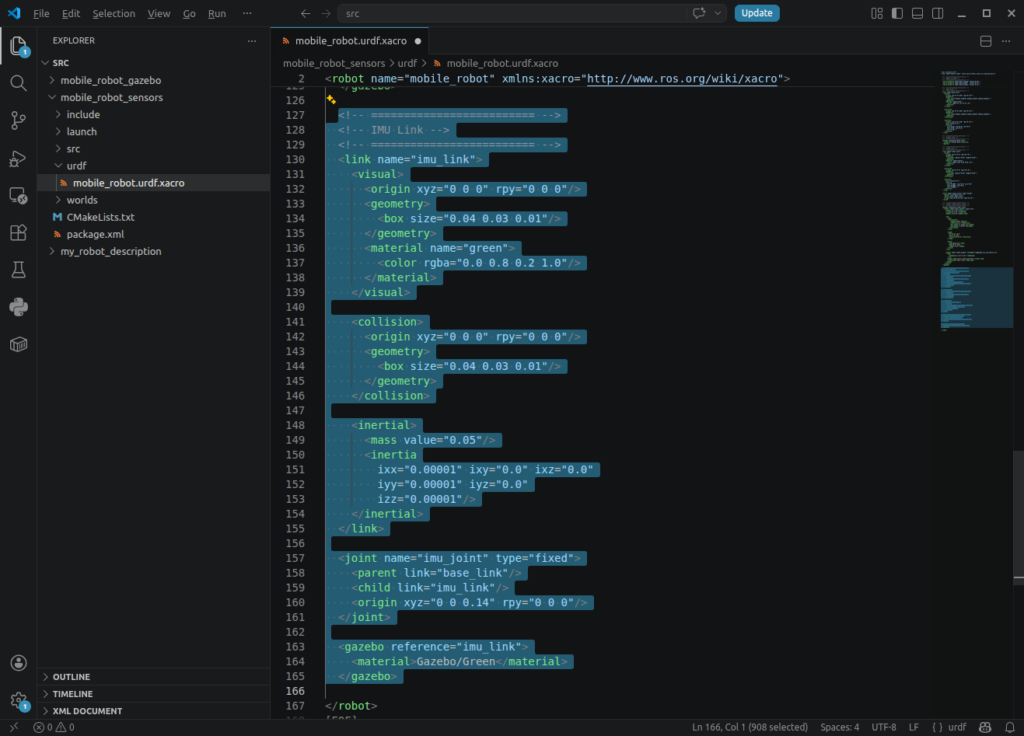Change end of line sequence LF

[x=914, y=727]
